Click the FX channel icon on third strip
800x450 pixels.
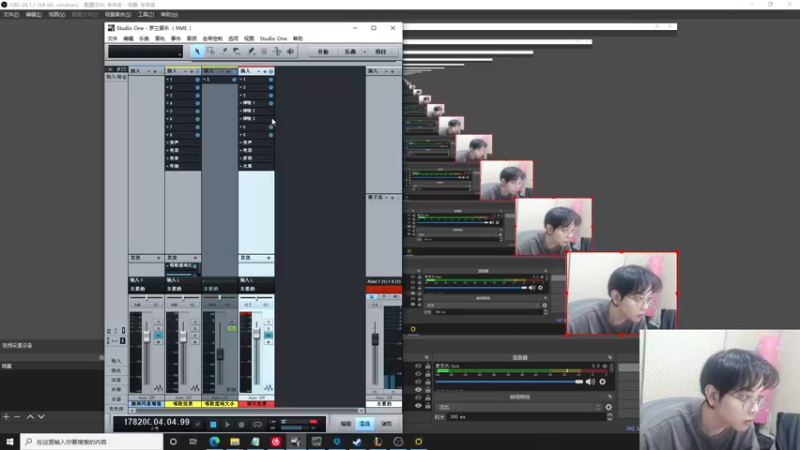231,389
